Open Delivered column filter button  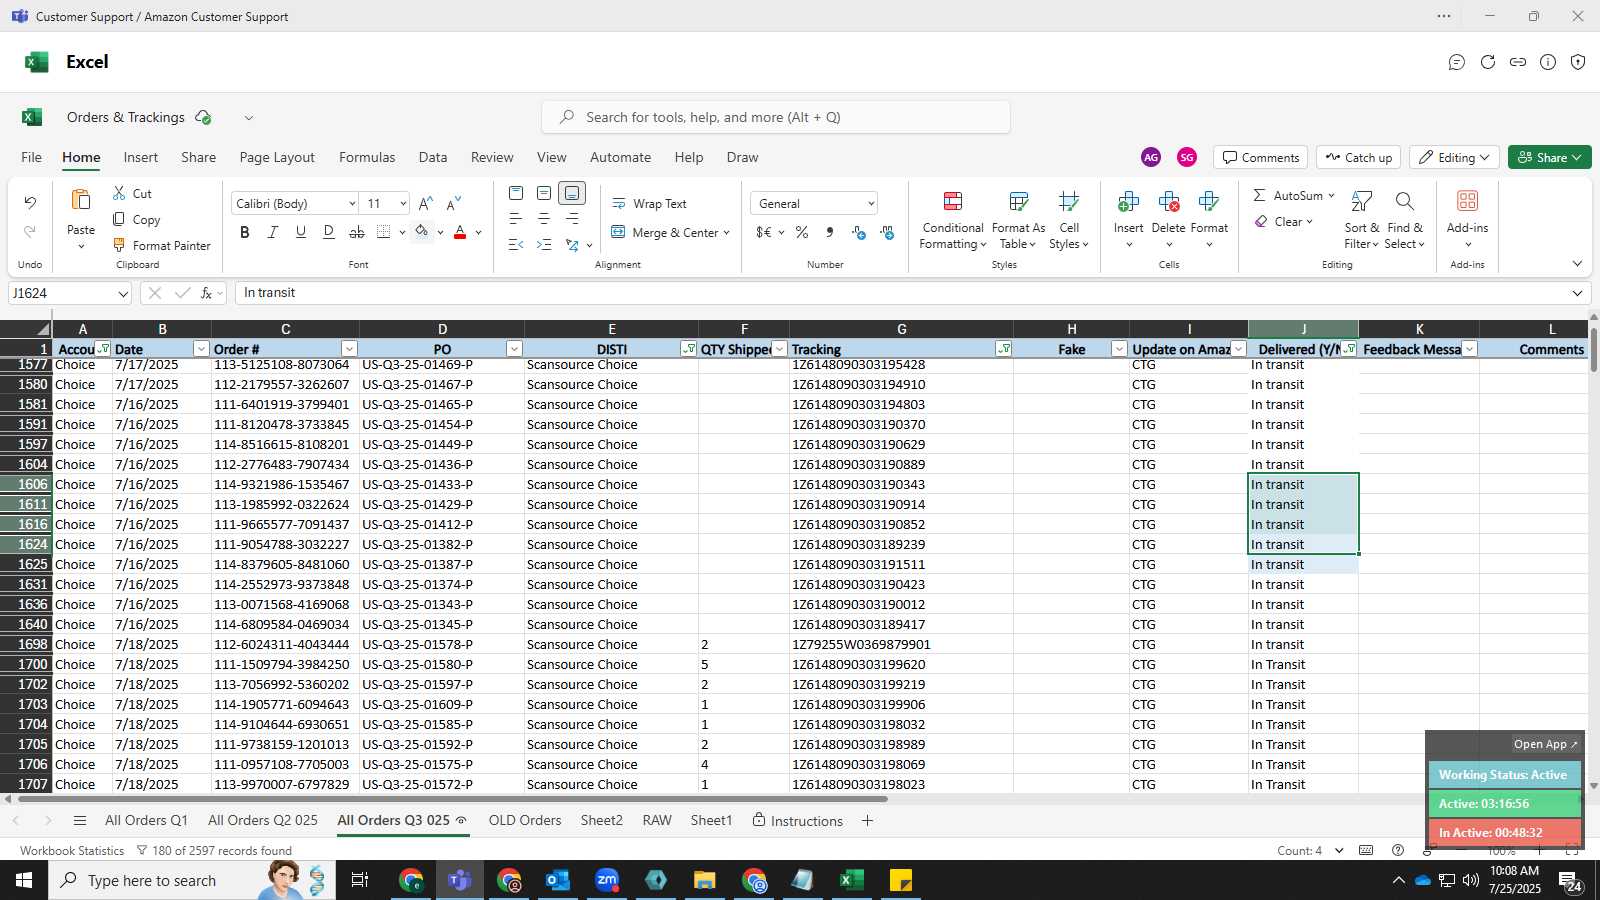click(1349, 349)
